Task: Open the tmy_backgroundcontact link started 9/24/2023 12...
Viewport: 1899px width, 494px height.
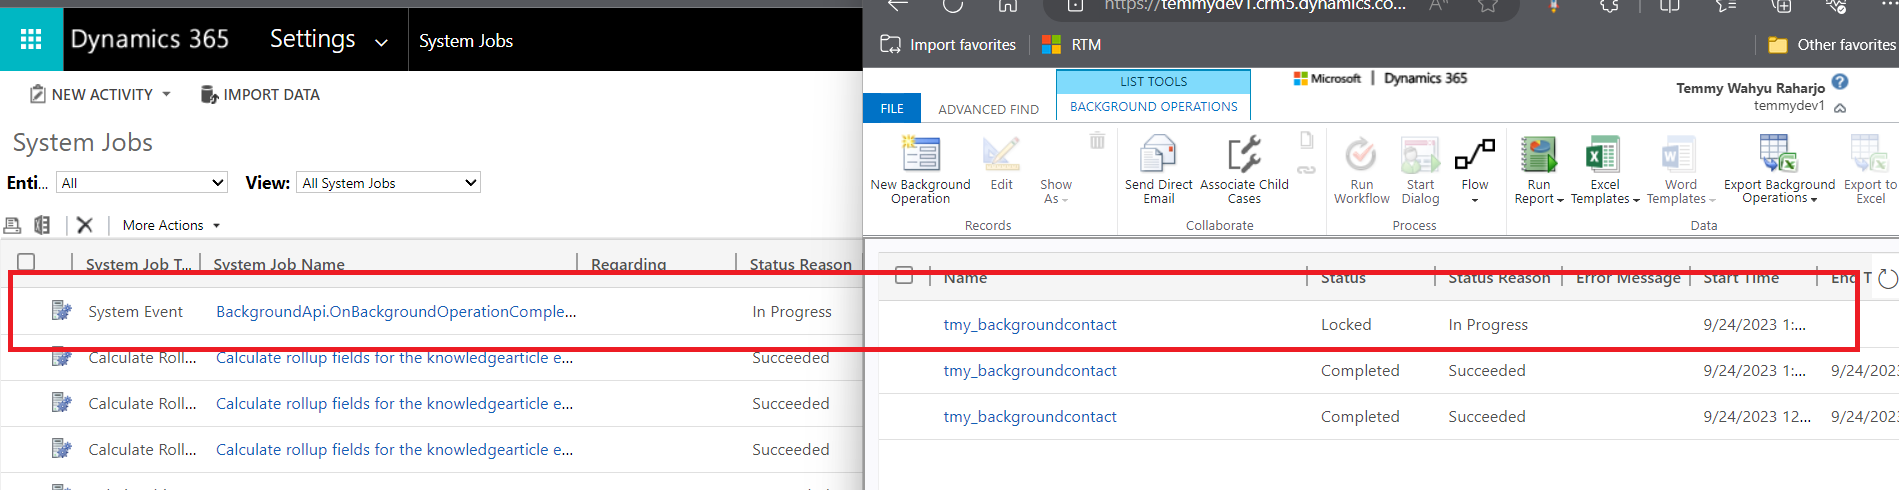Action: (x=1030, y=416)
